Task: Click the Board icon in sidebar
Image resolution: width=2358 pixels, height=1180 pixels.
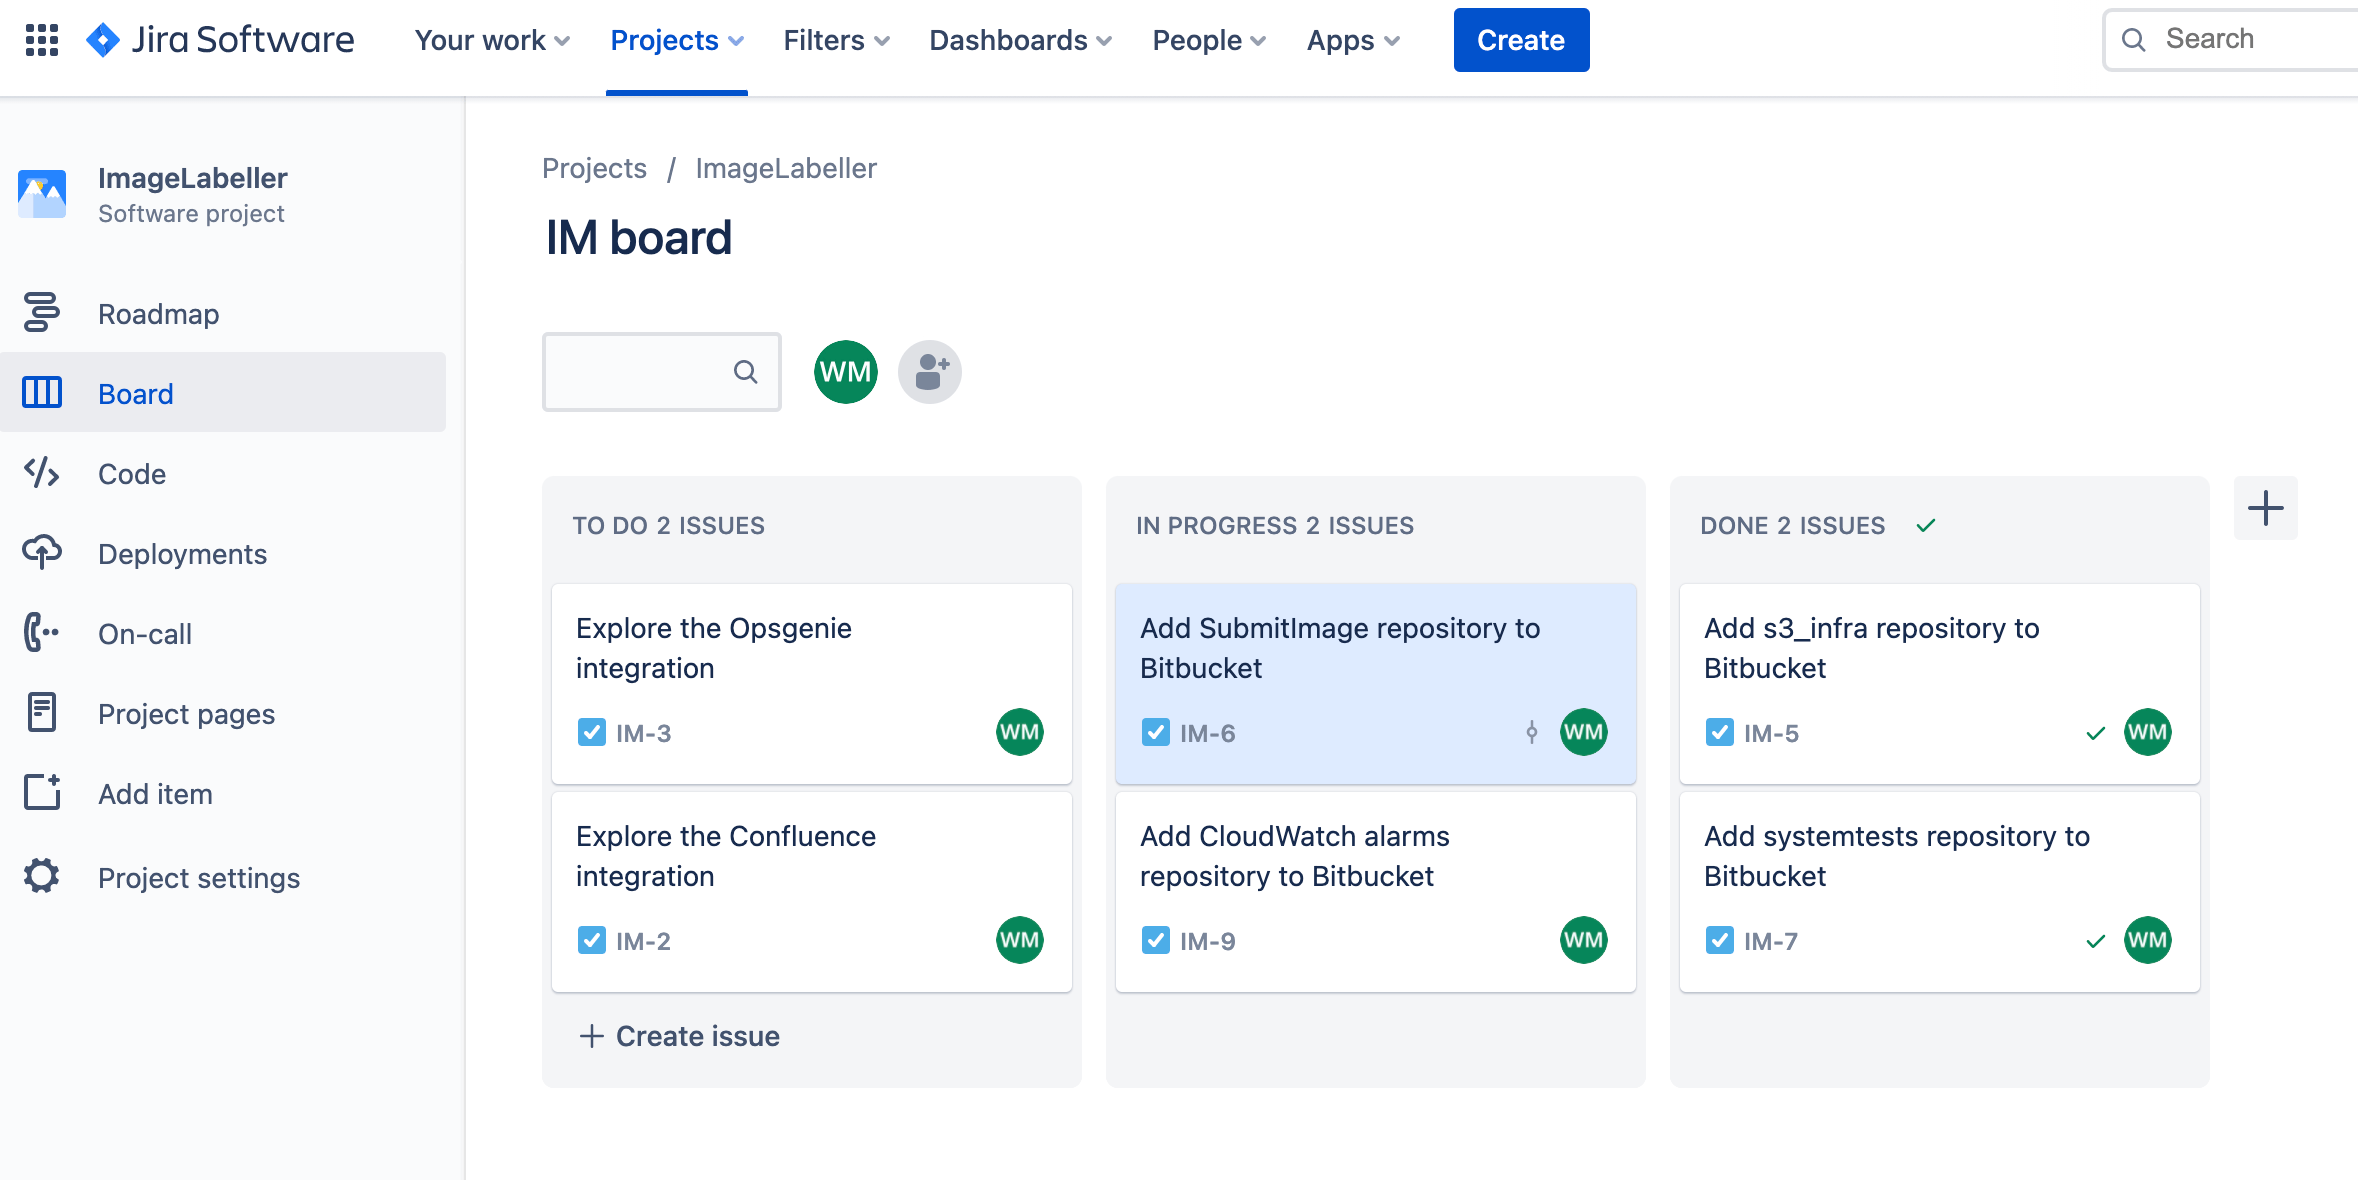Action: pyautogui.click(x=41, y=393)
